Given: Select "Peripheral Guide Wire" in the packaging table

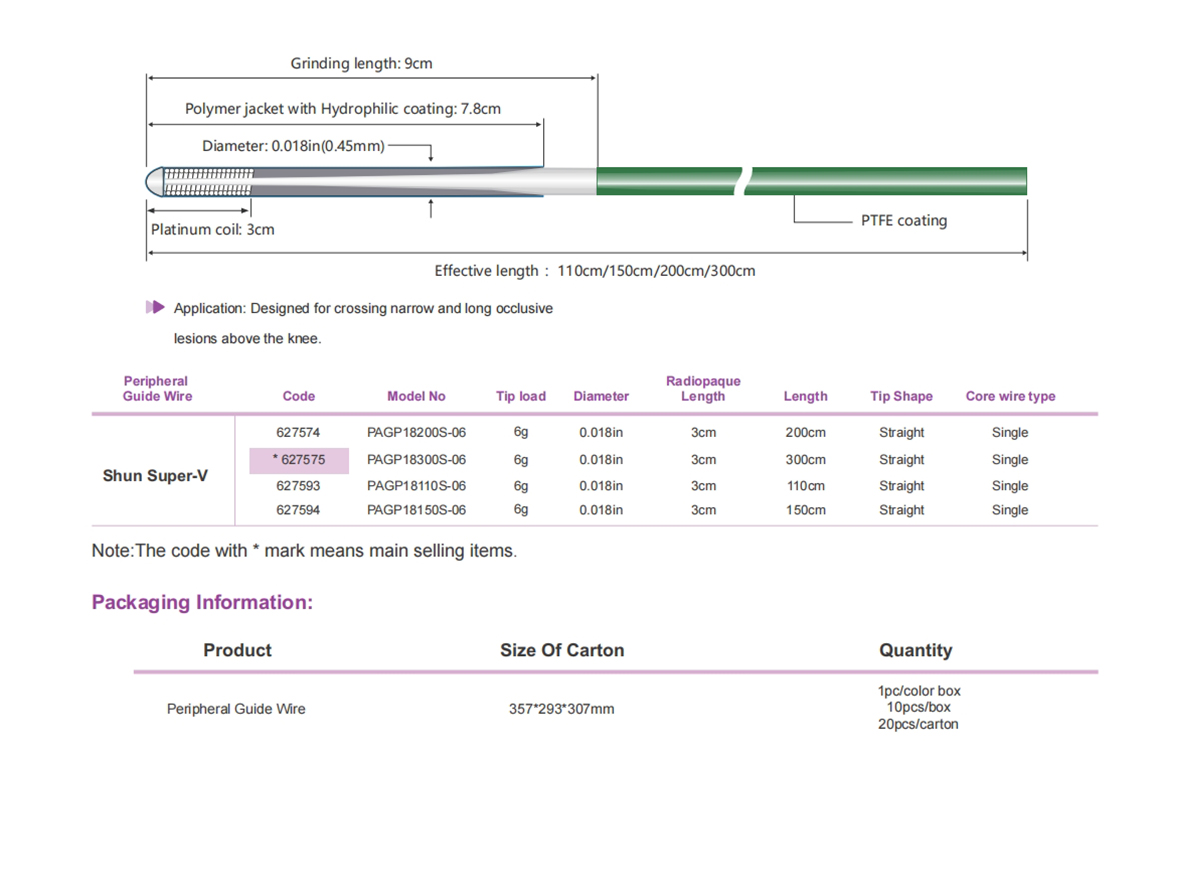Looking at the screenshot, I should pos(236,709).
